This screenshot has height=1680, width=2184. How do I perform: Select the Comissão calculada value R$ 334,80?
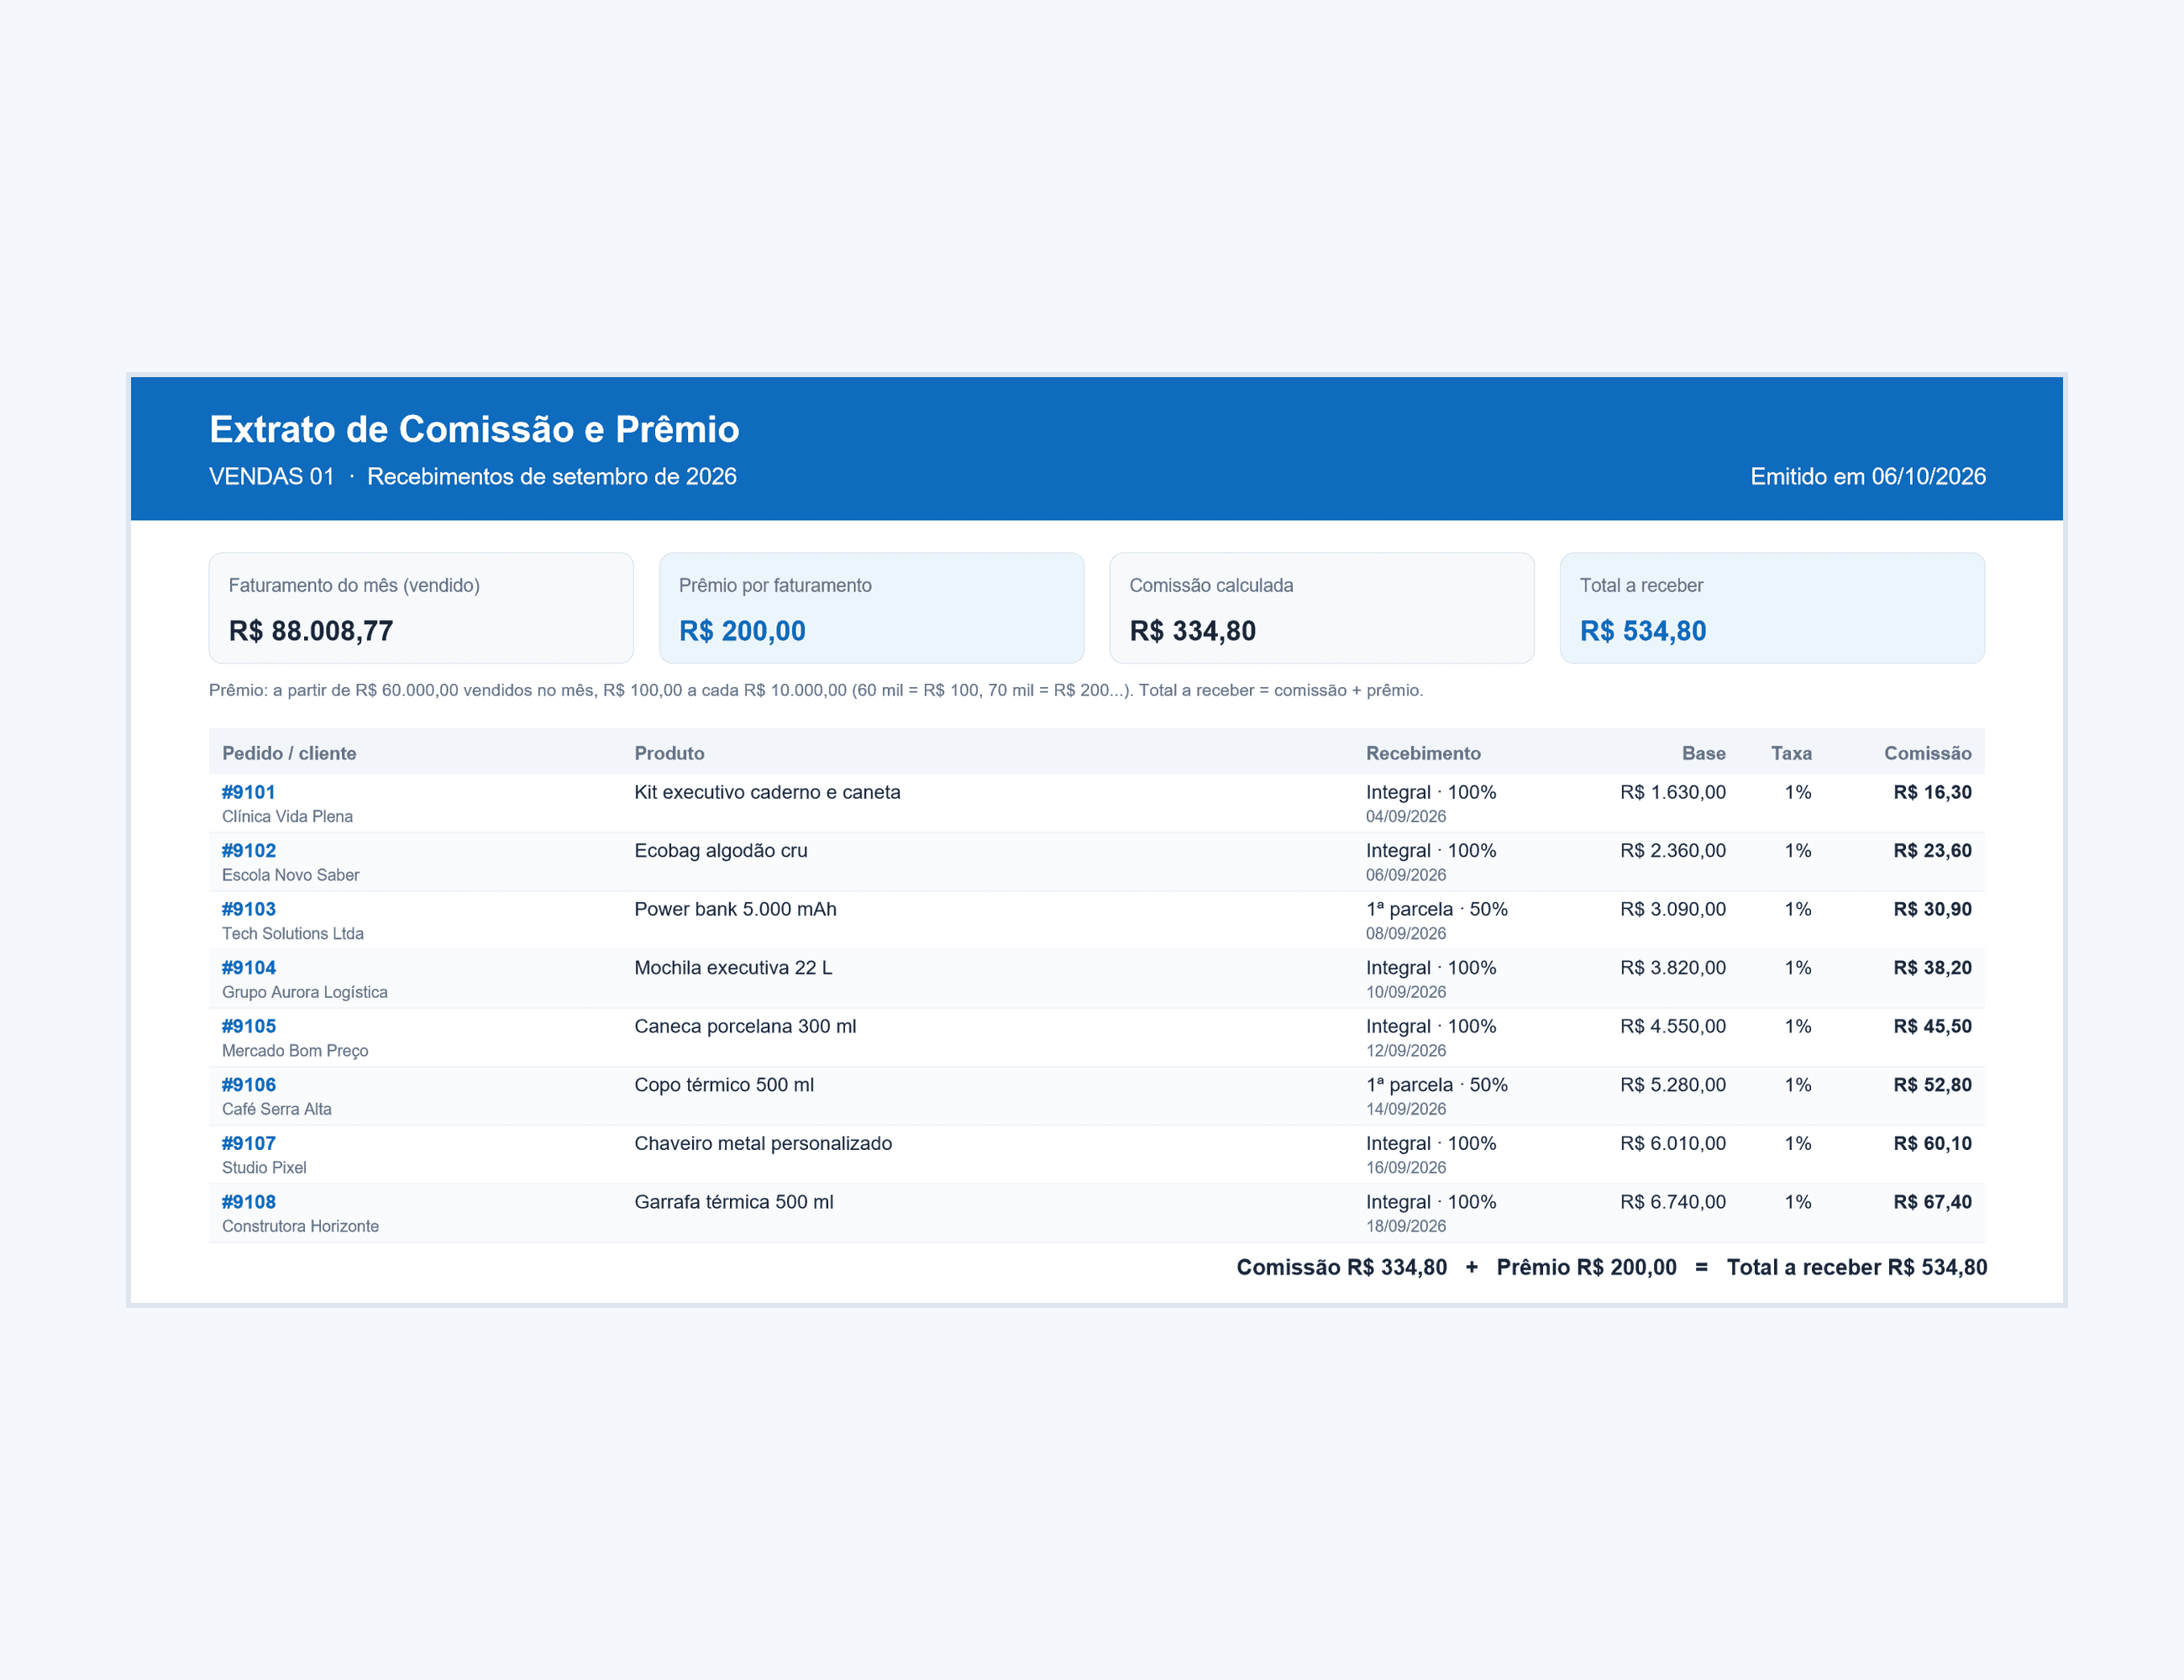[1192, 631]
